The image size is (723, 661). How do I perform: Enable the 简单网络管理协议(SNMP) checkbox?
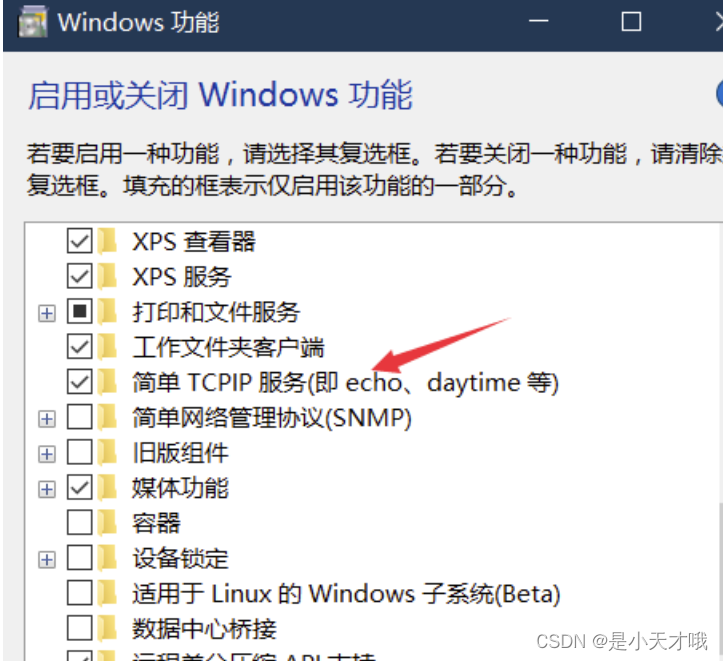tap(79, 417)
